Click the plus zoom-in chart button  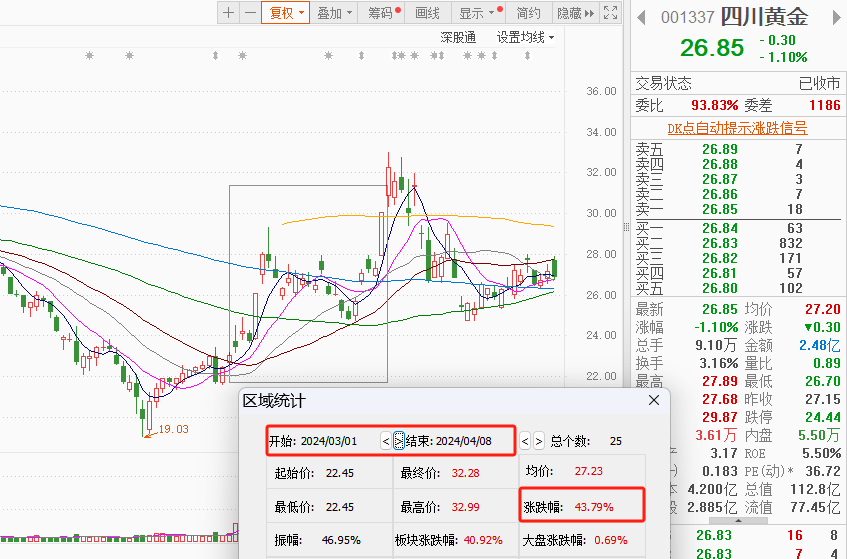click(229, 13)
